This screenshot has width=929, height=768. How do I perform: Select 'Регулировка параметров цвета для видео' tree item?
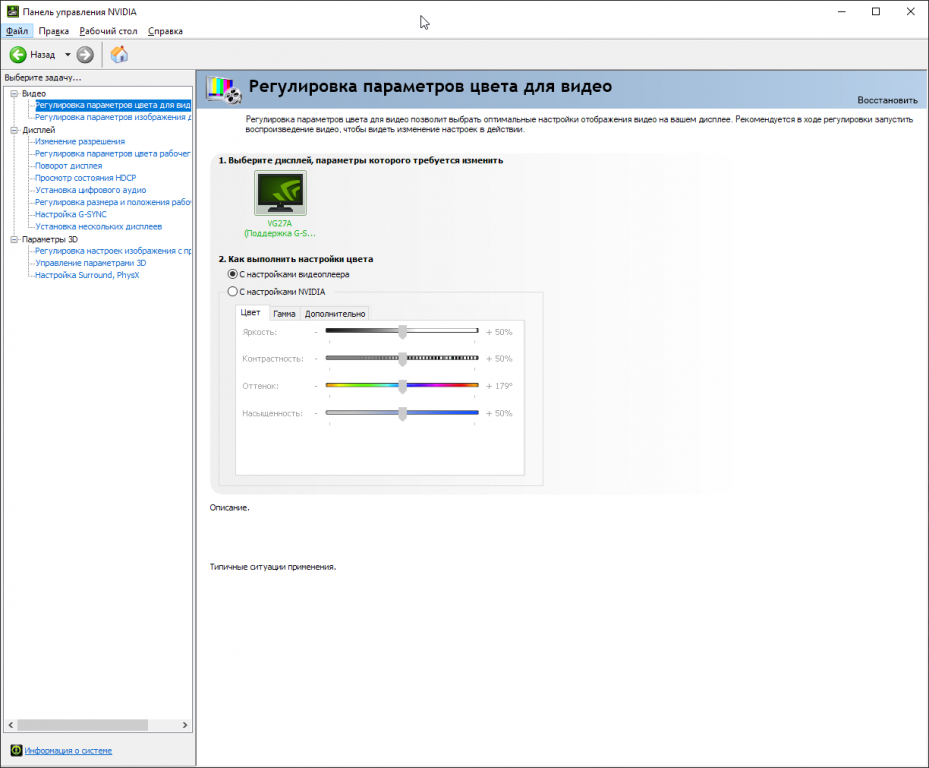(113, 105)
